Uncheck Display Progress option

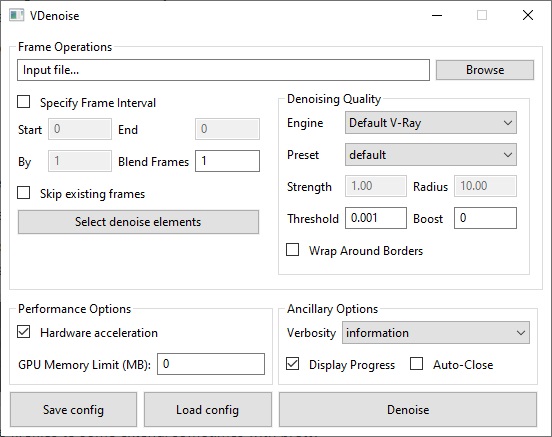click(293, 364)
